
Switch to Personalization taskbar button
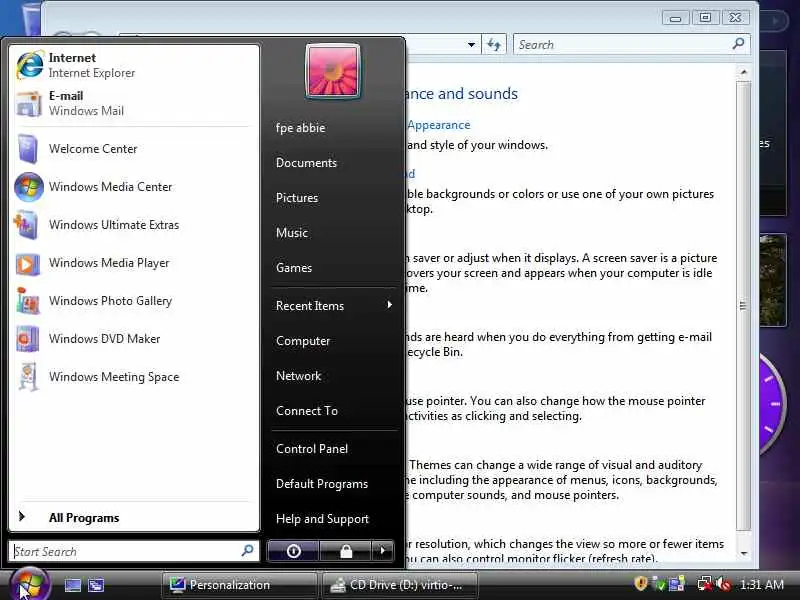point(240,585)
